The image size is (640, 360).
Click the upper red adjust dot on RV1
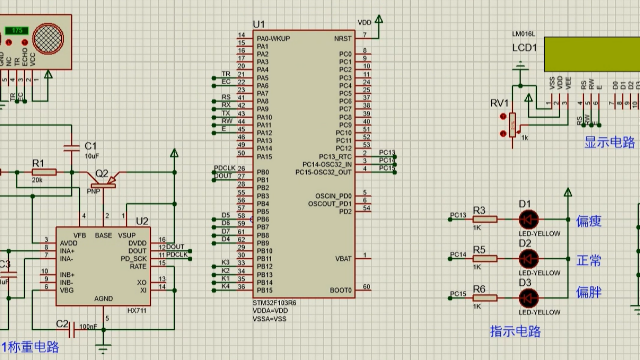click(x=503, y=117)
